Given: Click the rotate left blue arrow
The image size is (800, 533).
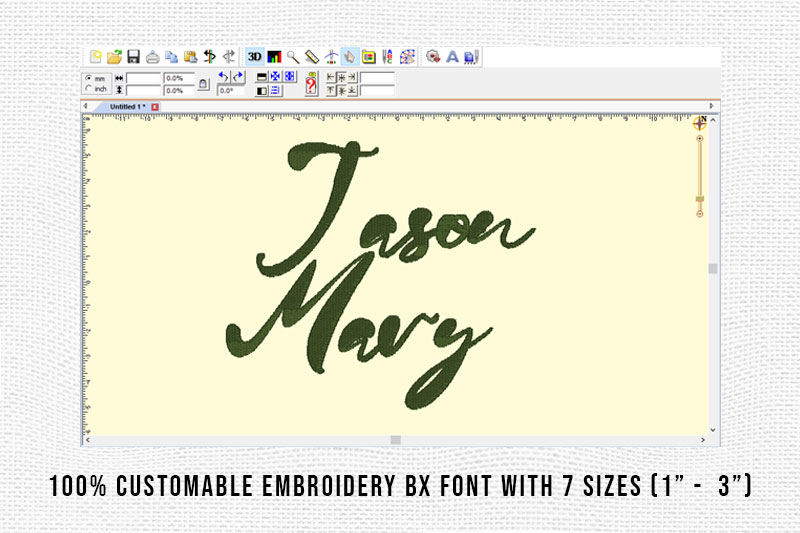Looking at the screenshot, I should pos(223,77).
